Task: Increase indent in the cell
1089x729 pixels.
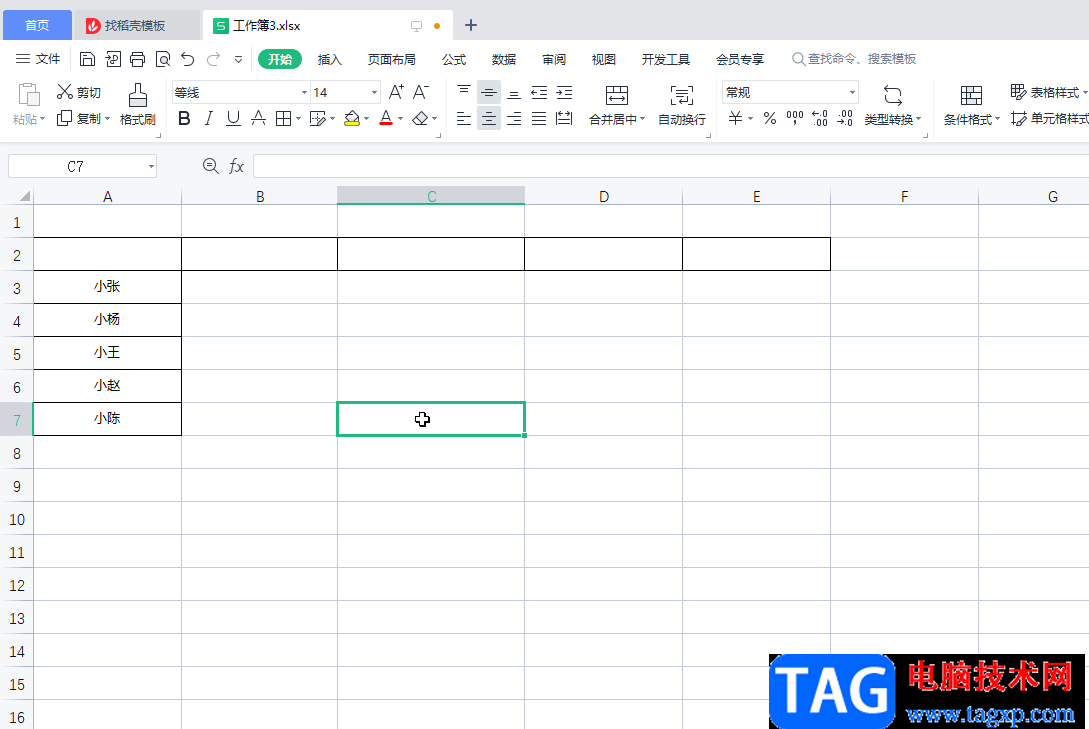Action: tap(565, 92)
